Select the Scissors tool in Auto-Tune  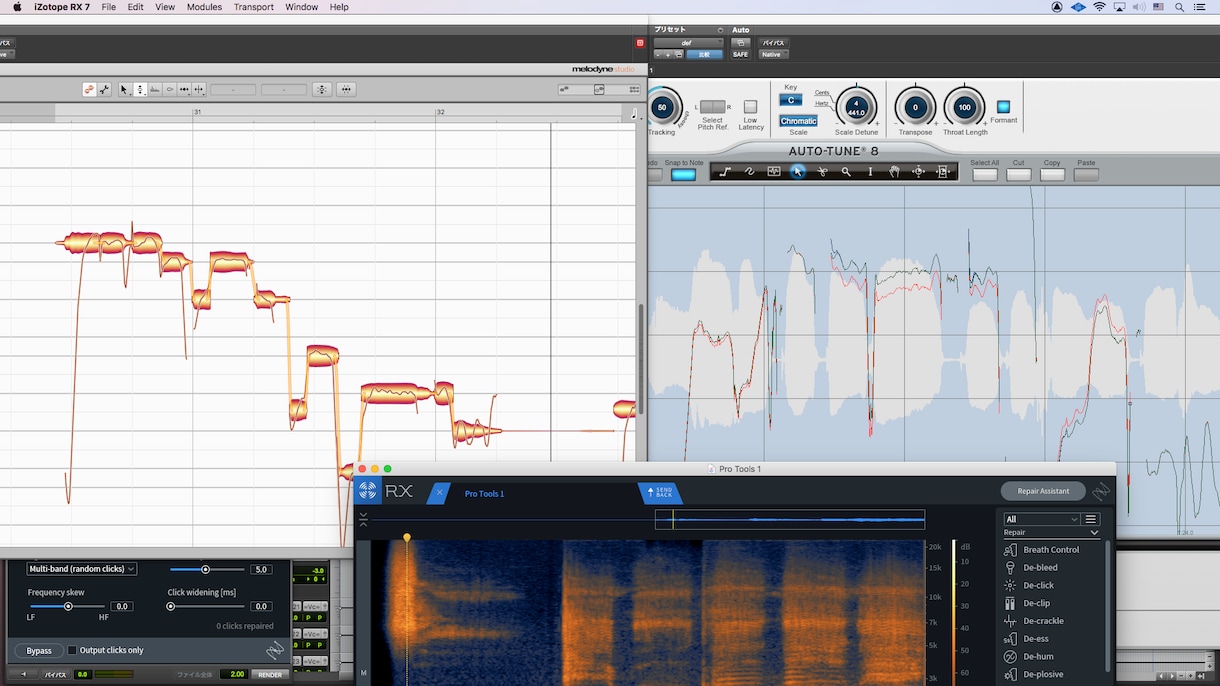822,172
